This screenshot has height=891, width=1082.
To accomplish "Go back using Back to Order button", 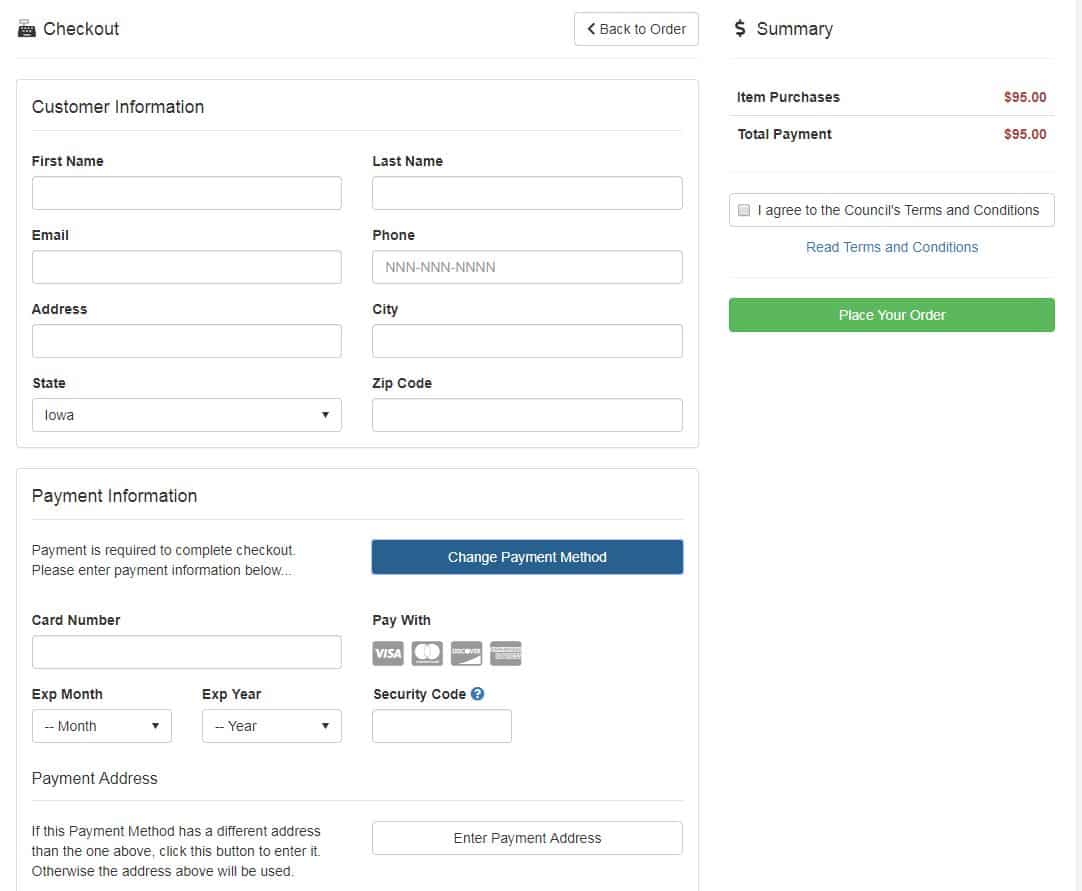I will (636, 29).
